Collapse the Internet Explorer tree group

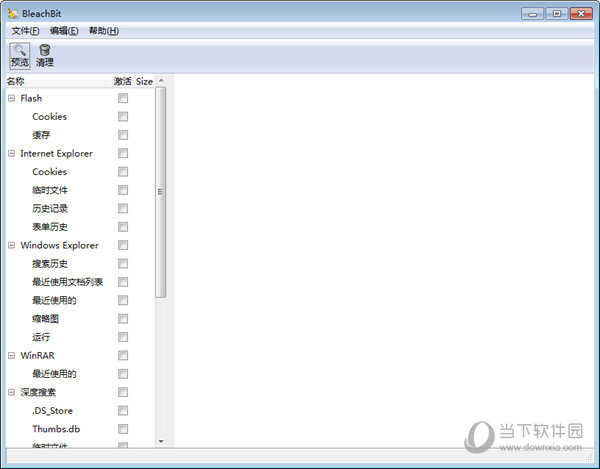pyautogui.click(x=11, y=153)
